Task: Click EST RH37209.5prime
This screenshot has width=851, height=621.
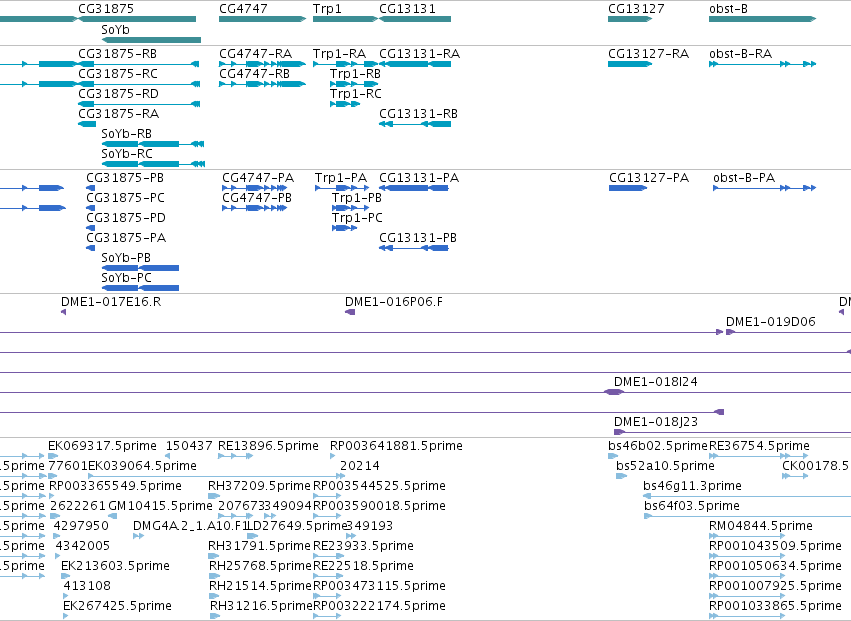Action: pos(259,486)
